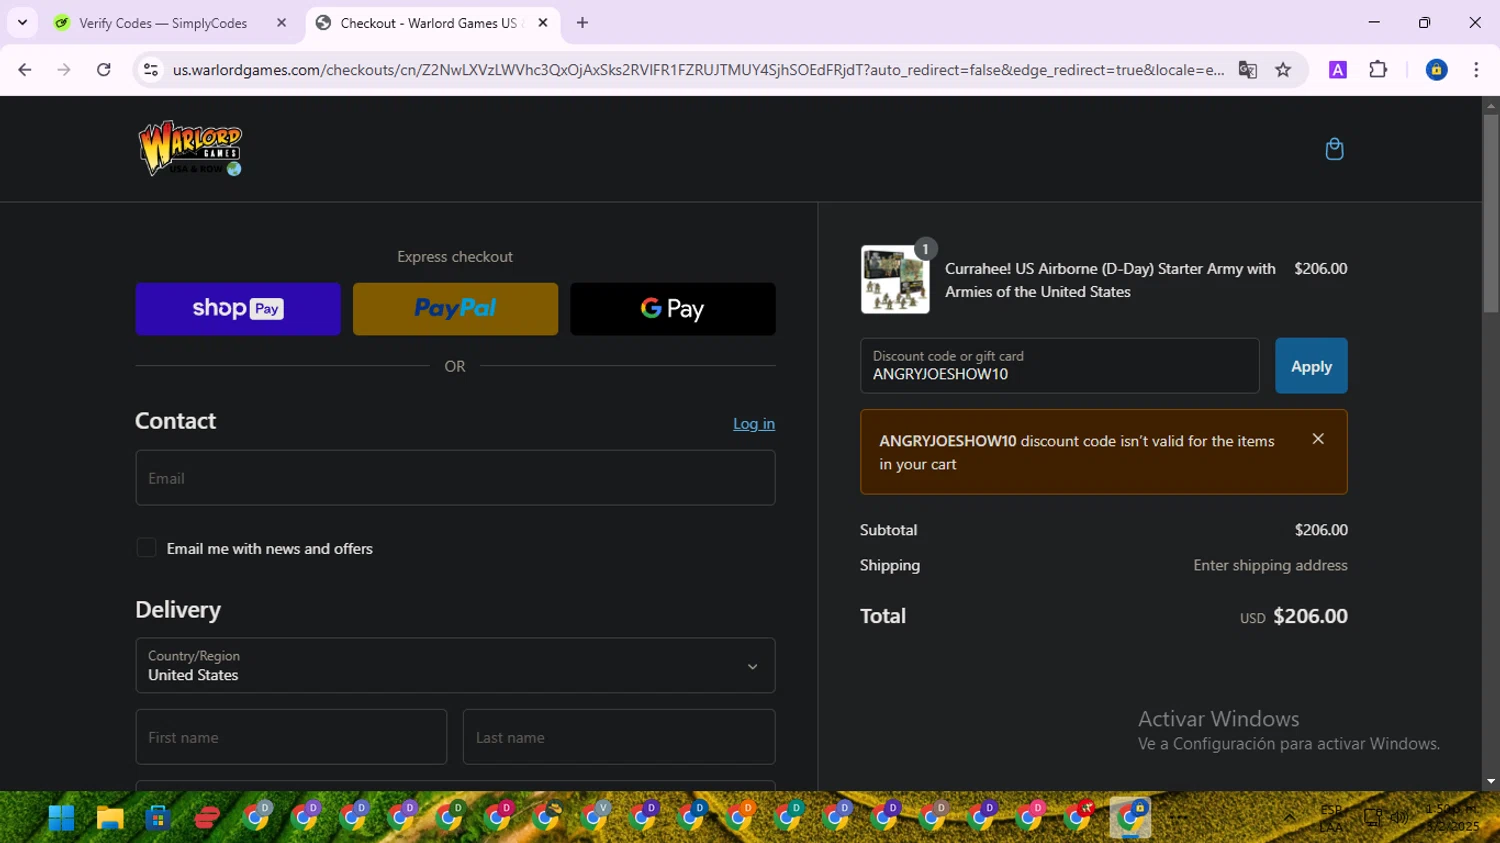Open the ESP LAA language indicator

click(x=1331, y=818)
